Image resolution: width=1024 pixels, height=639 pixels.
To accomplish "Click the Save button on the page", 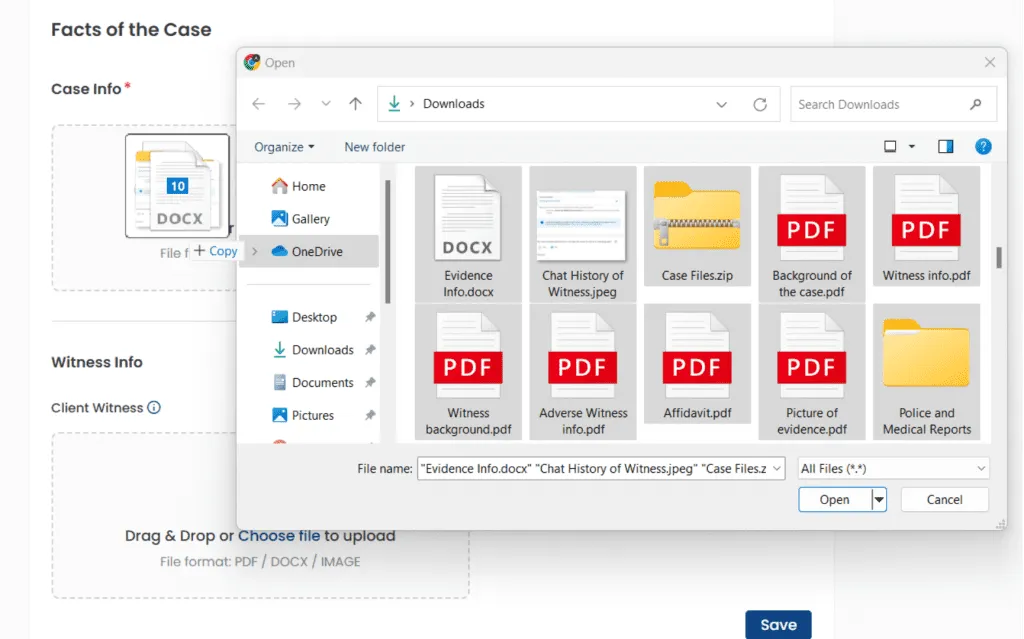I will (778, 625).
